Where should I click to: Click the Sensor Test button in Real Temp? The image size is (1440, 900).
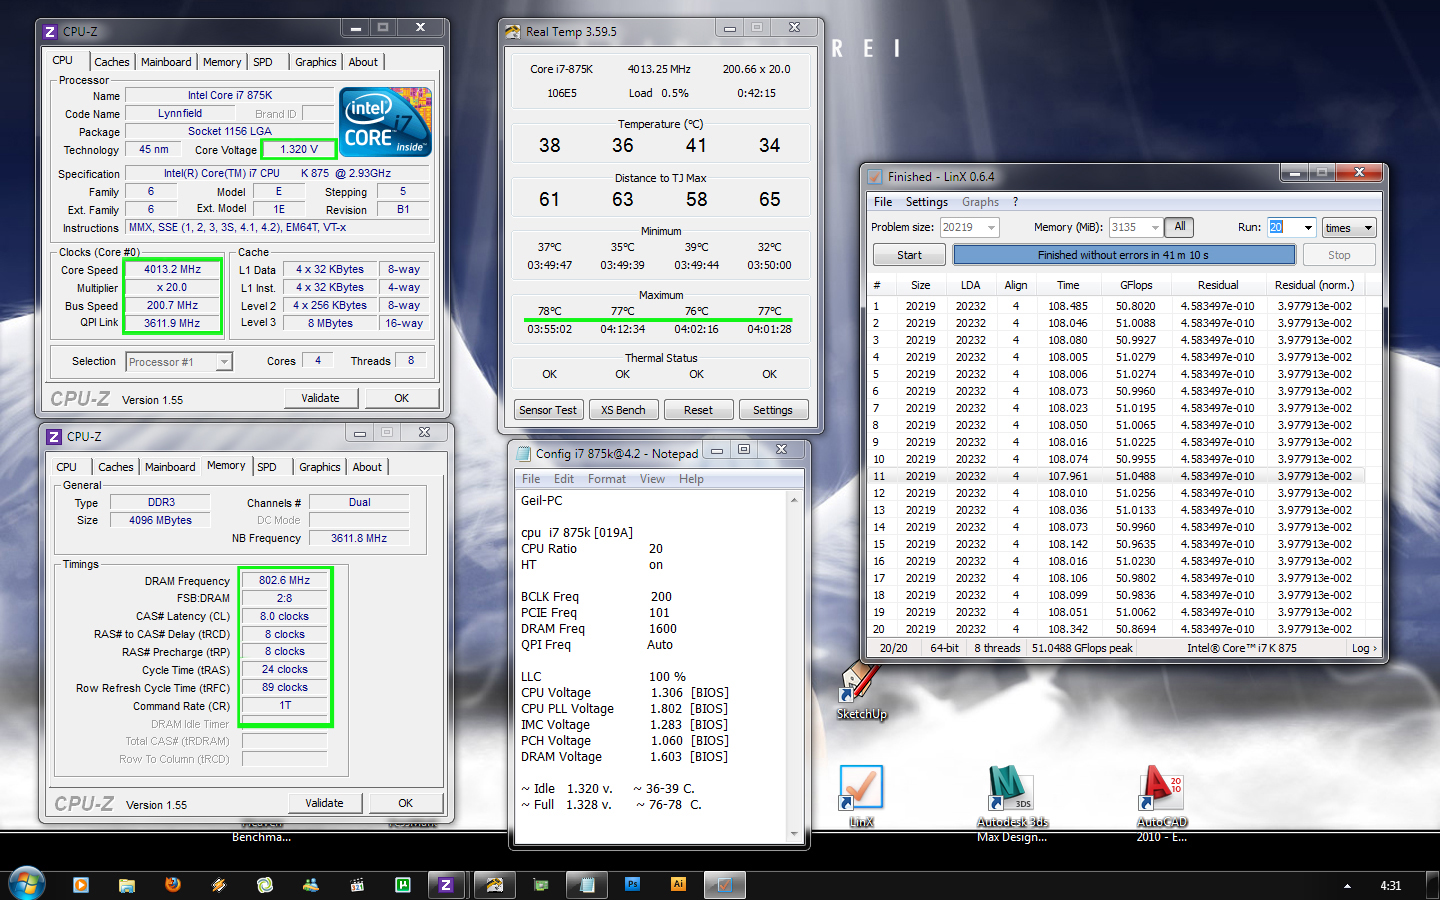tap(547, 410)
